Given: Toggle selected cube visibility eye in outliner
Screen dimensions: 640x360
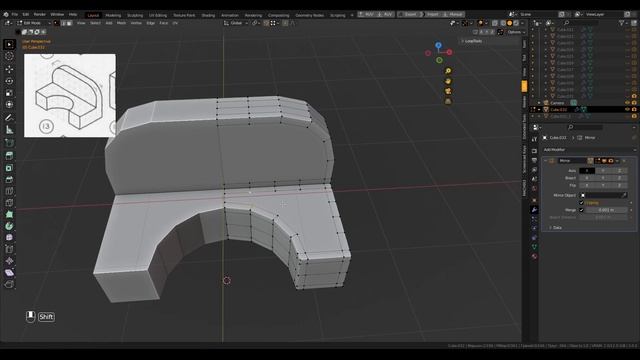Looking at the screenshot, I should click(x=627, y=109).
